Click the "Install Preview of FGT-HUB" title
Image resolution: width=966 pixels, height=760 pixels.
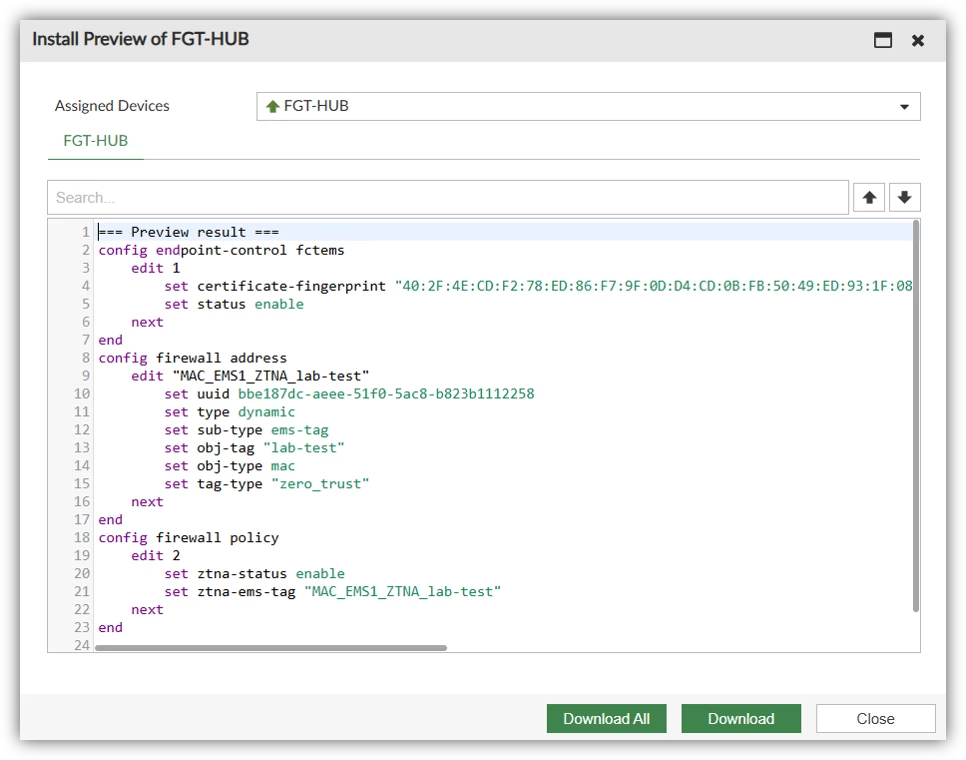coord(140,39)
